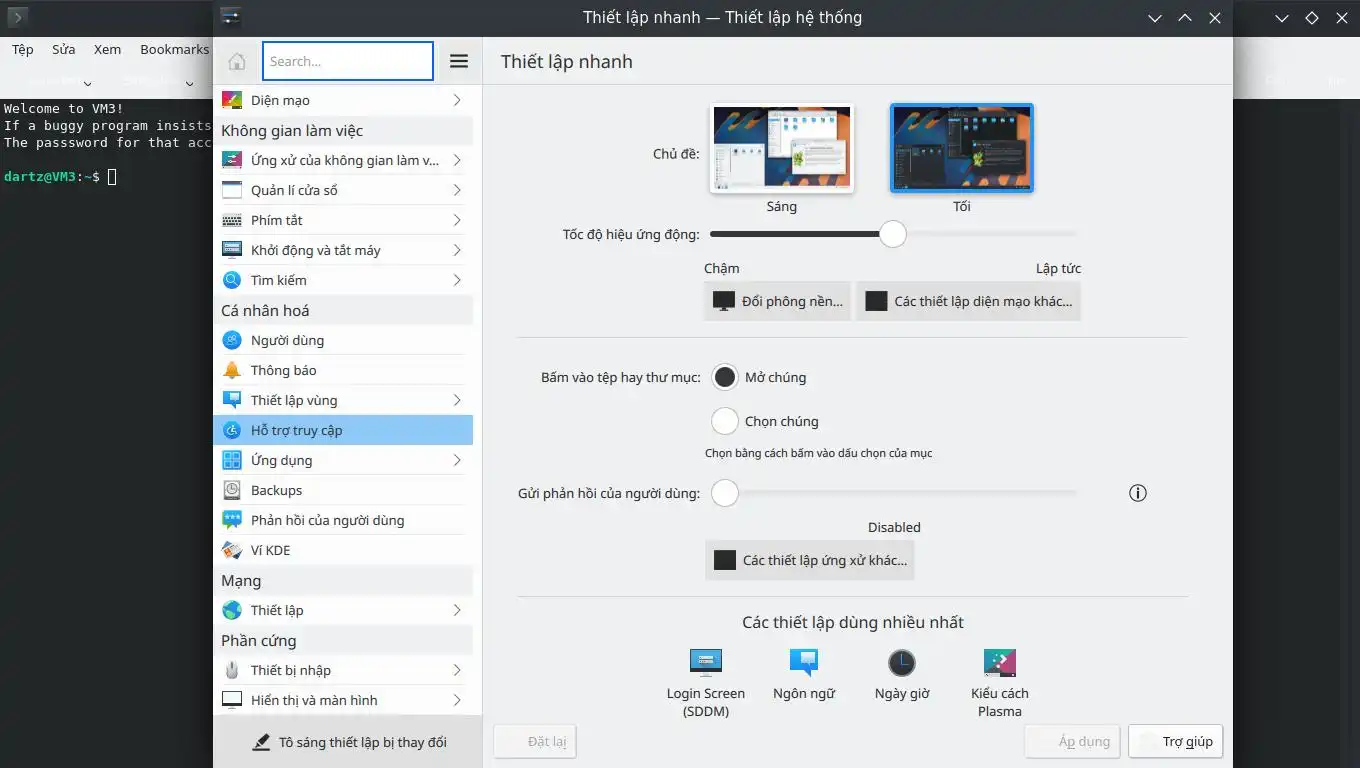The width and height of the screenshot is (1360, 768).
Task: Click the Ứng xử của không gian icon
Action: [232, 160]
